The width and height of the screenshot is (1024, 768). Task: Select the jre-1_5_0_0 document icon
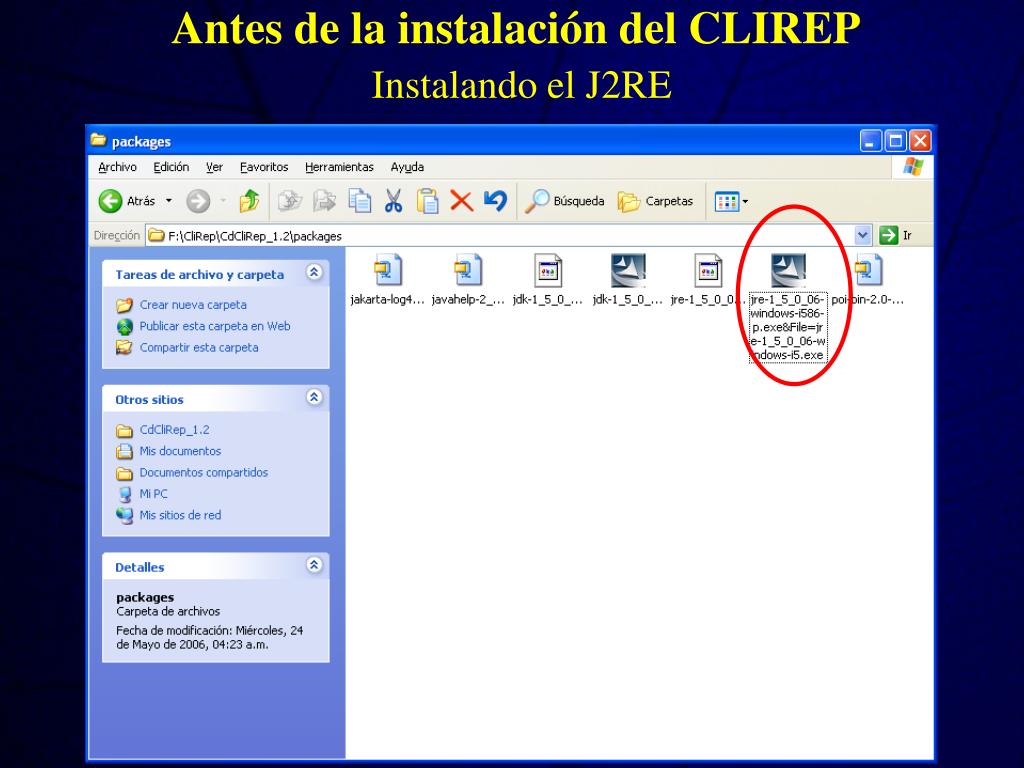(x=708, y=270)
